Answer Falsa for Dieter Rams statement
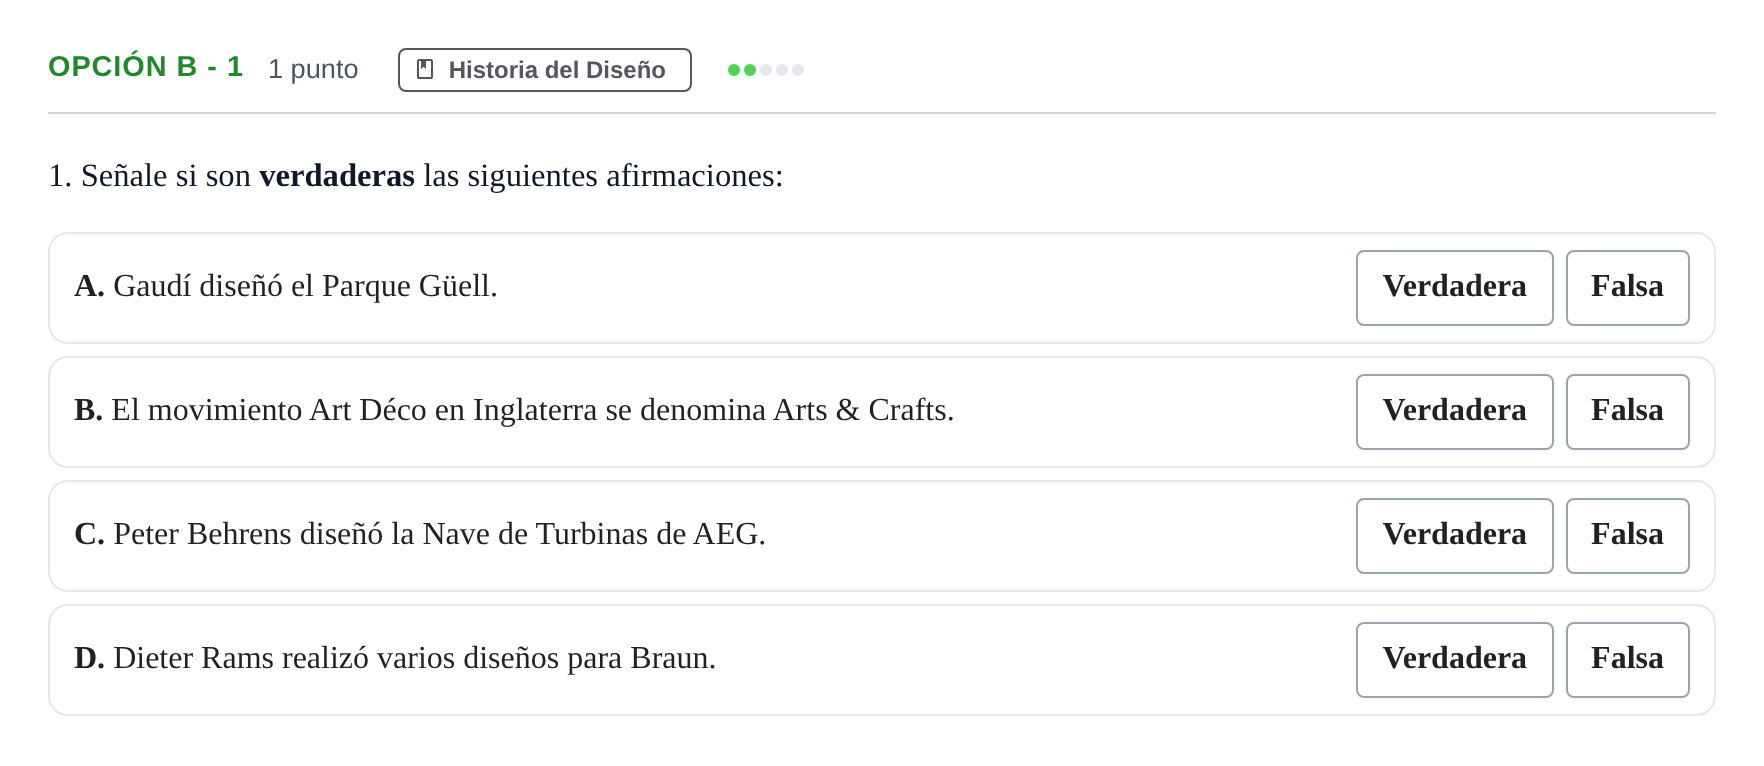 (x=1627, y=660)
